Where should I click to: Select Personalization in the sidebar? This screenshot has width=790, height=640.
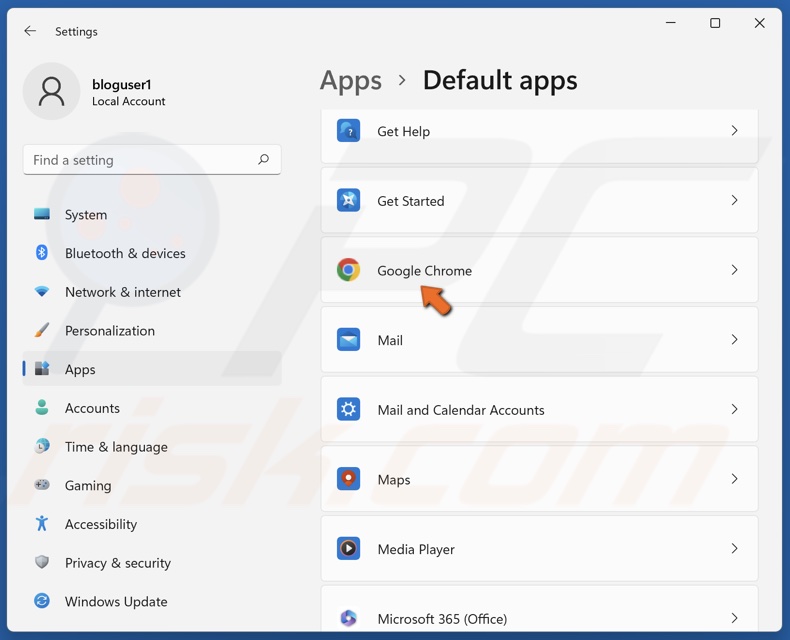point(152,331)
